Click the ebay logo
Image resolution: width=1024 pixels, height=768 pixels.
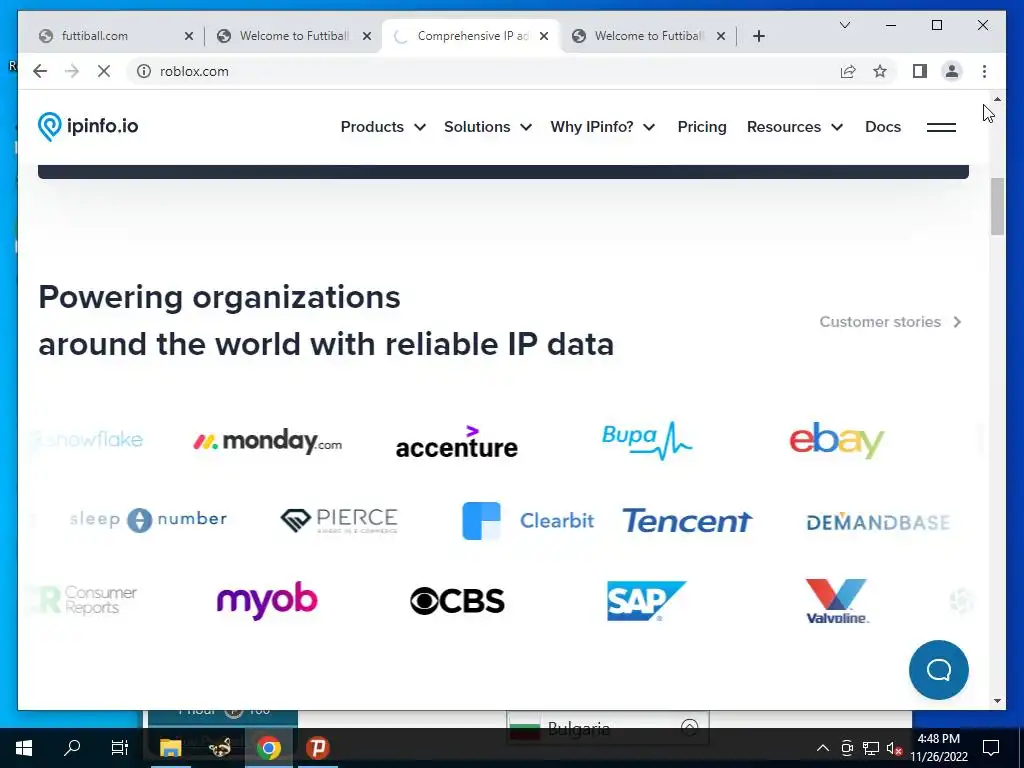(837, 440)
